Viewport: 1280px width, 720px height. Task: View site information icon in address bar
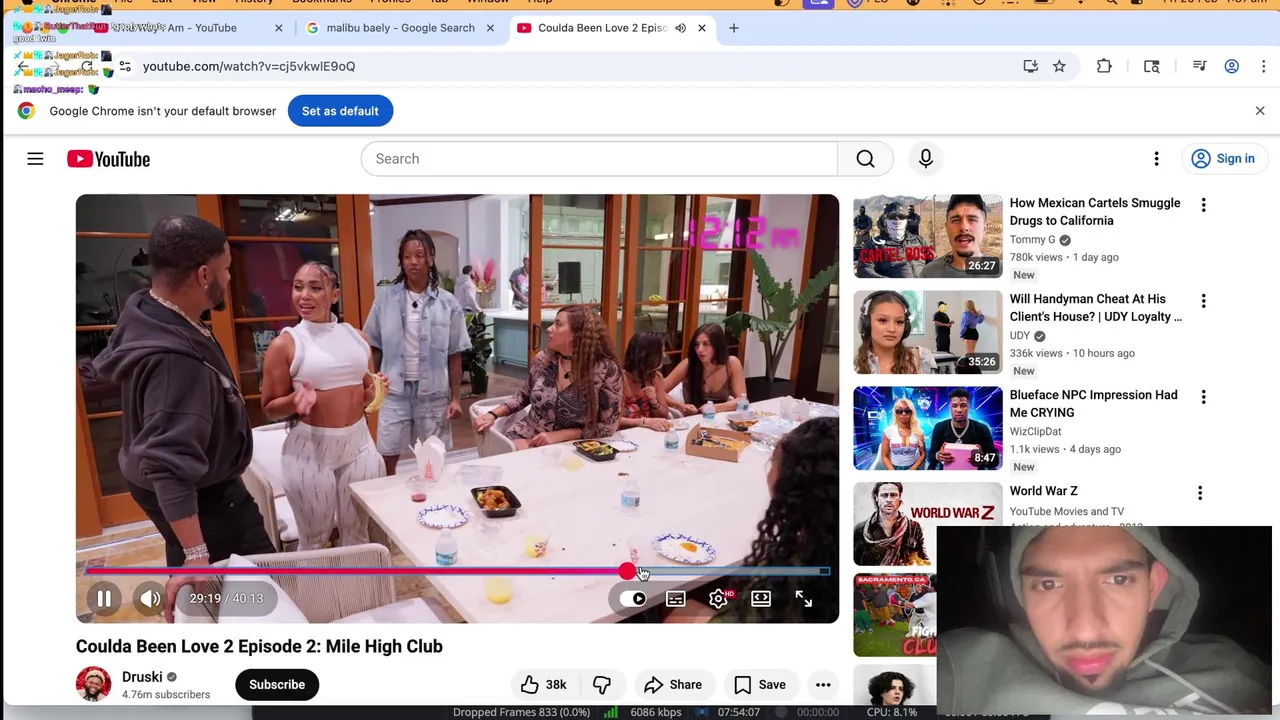[125, 66]
